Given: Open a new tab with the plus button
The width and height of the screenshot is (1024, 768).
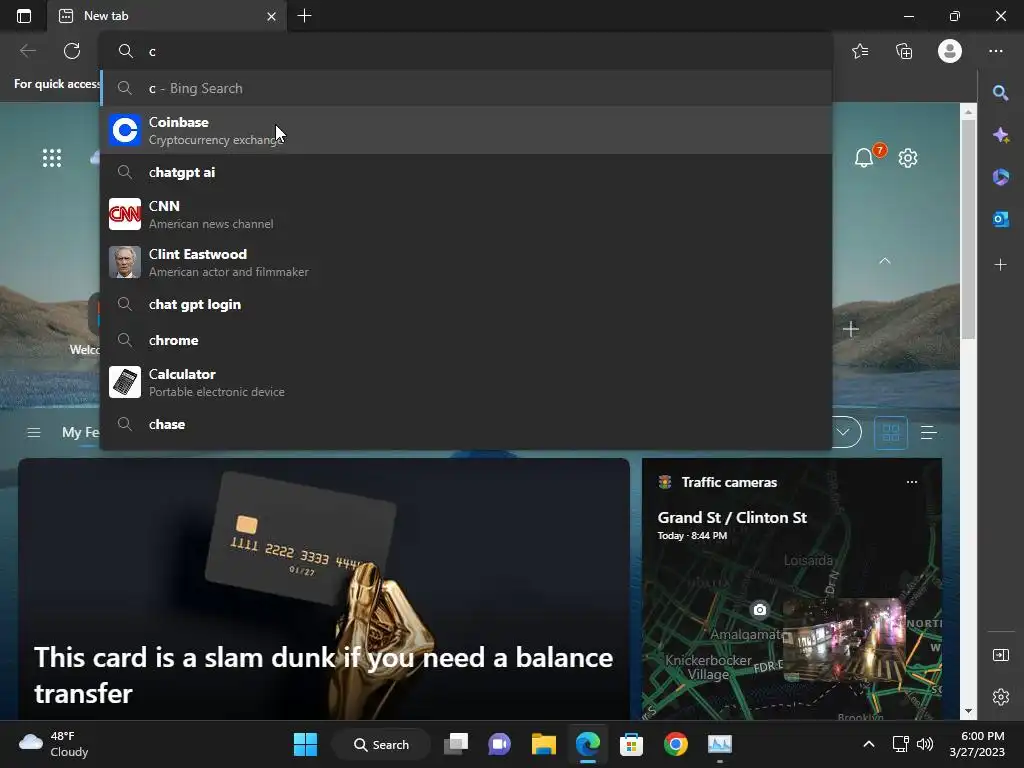Looking at the screenshot, I should 304,16.
